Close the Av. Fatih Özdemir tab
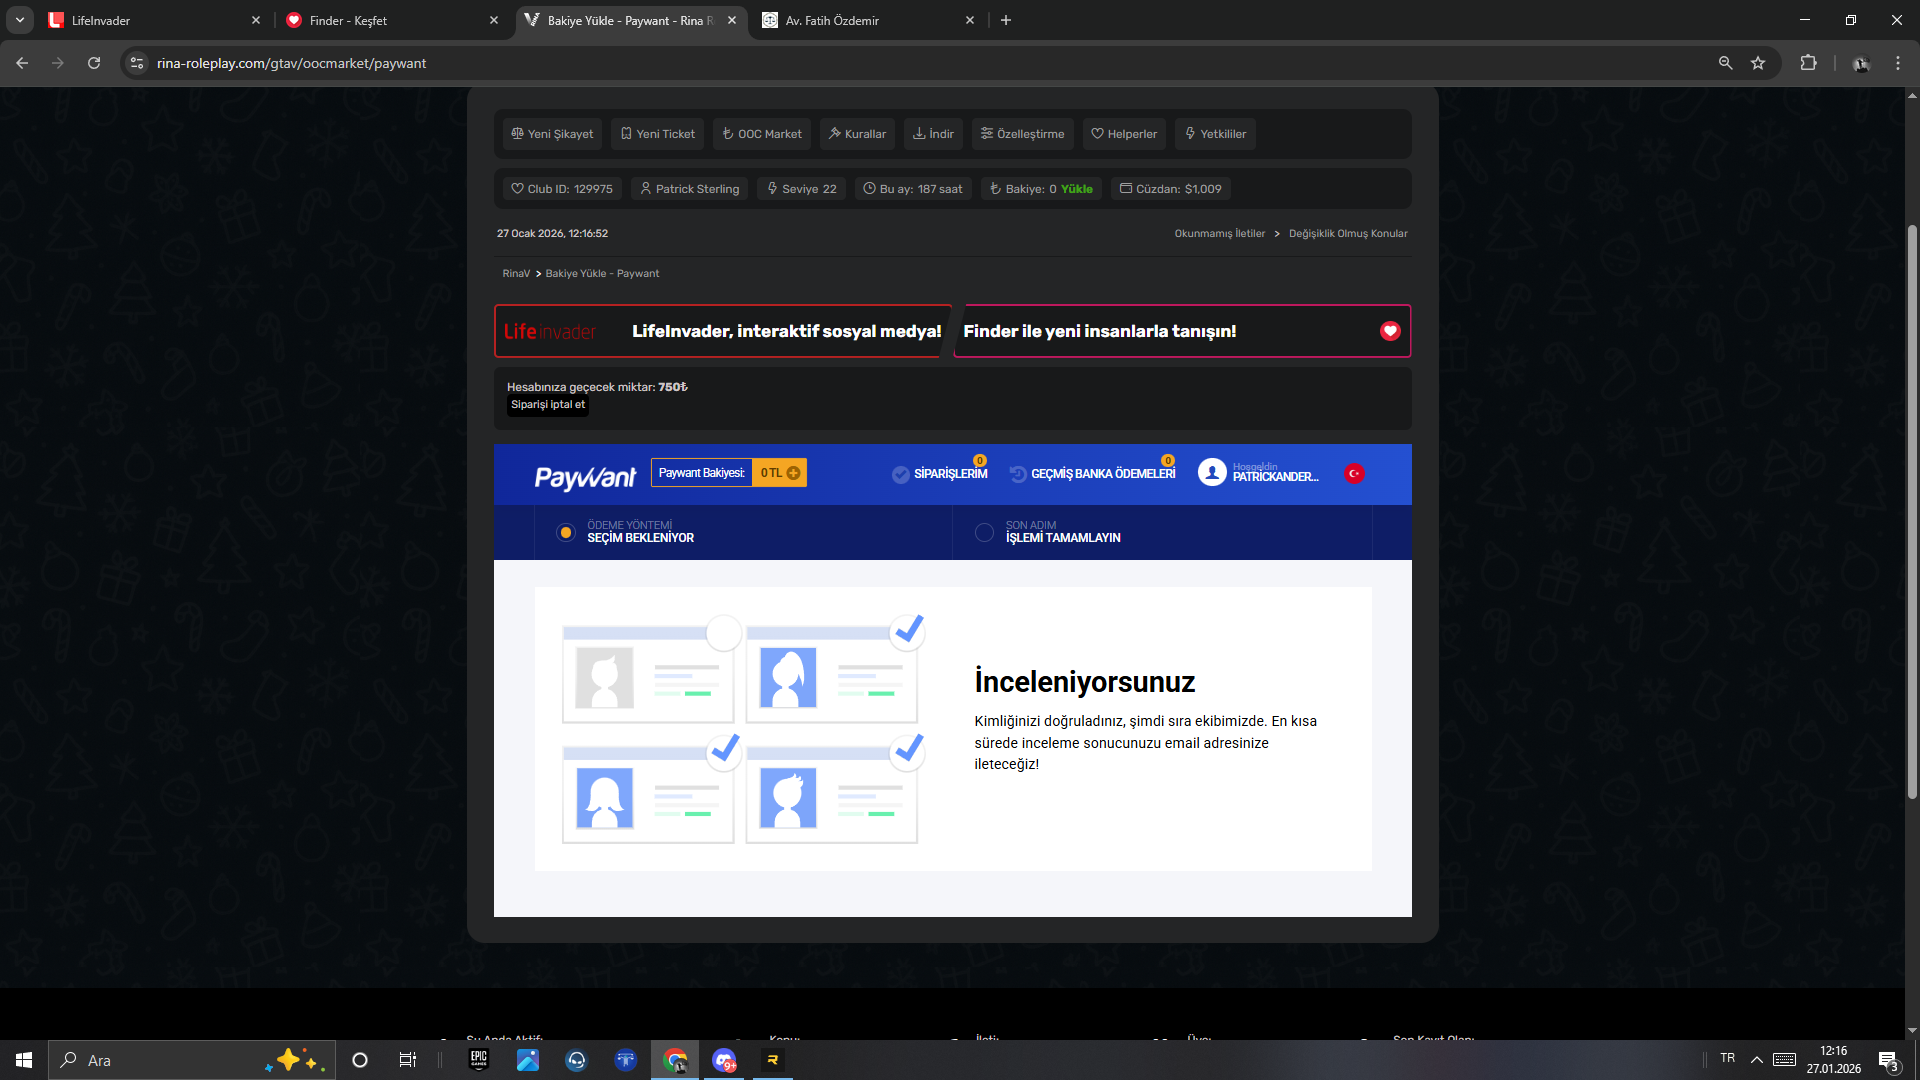The image size is (1920, 1080). tap(970, 20)
